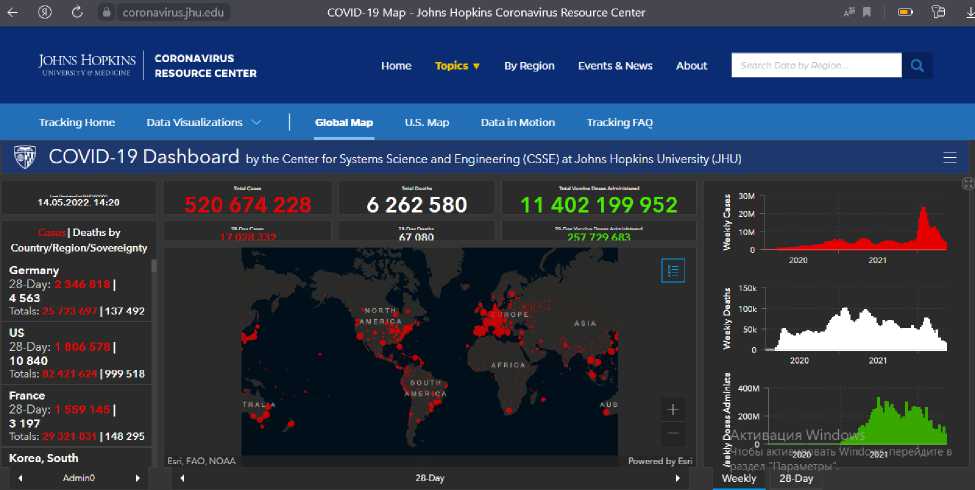Click the browser bookmark icon
This screenshot has height=490, width=975.
click(x=866, y=13)
